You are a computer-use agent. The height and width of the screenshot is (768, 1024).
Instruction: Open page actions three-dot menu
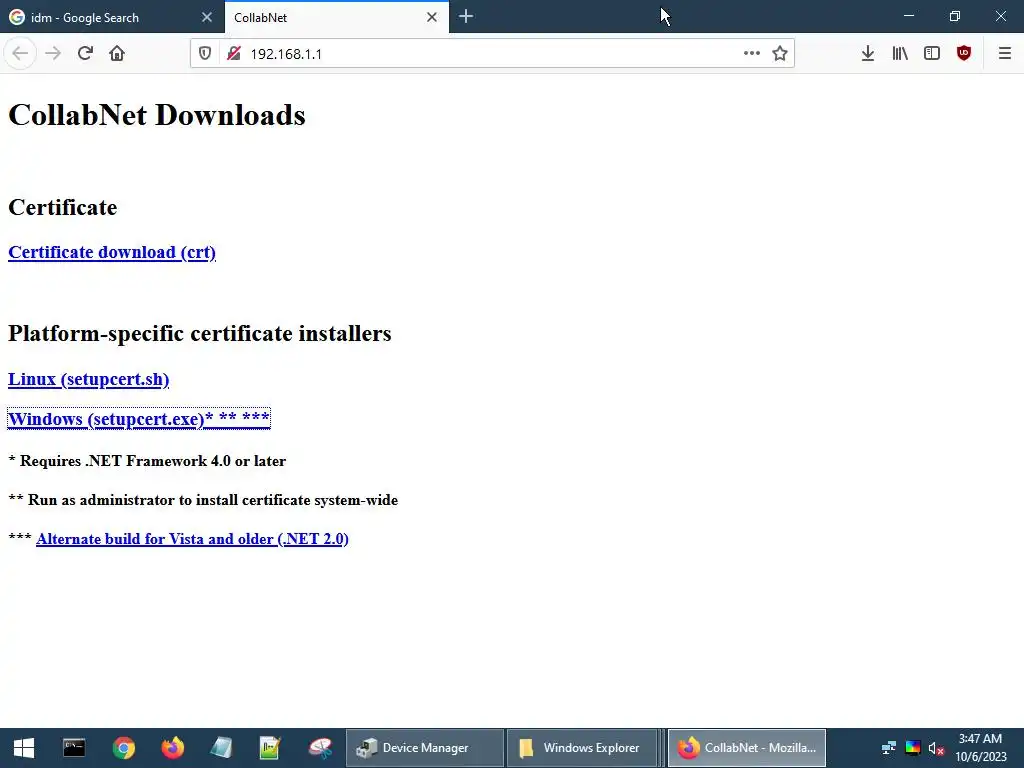[x=752, y=54]
